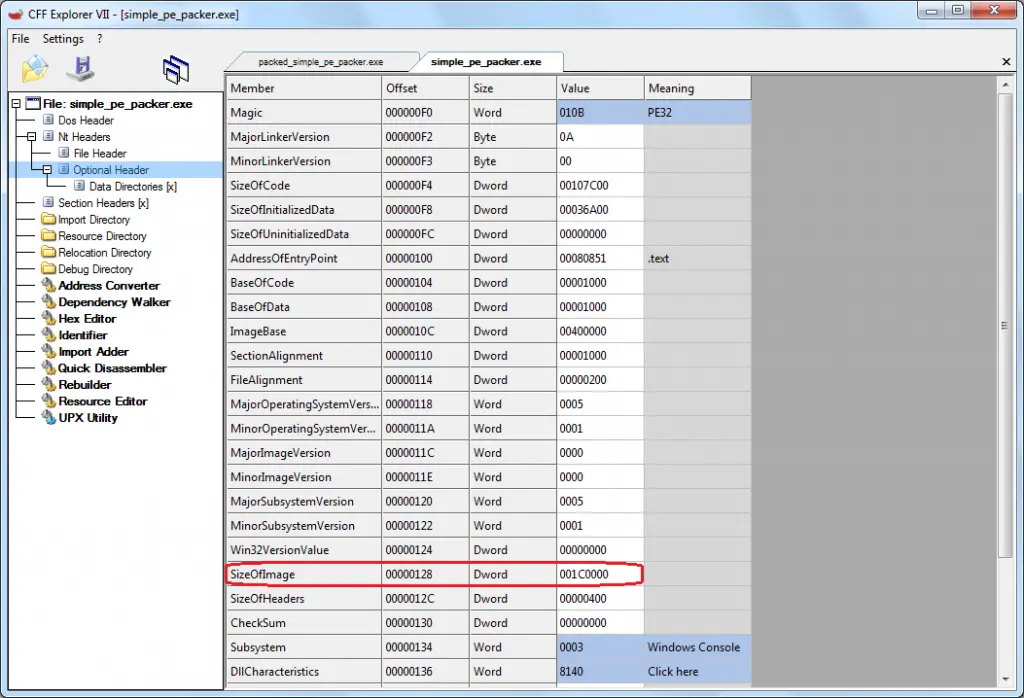Click the save file toolbar icon

(80, 68)
